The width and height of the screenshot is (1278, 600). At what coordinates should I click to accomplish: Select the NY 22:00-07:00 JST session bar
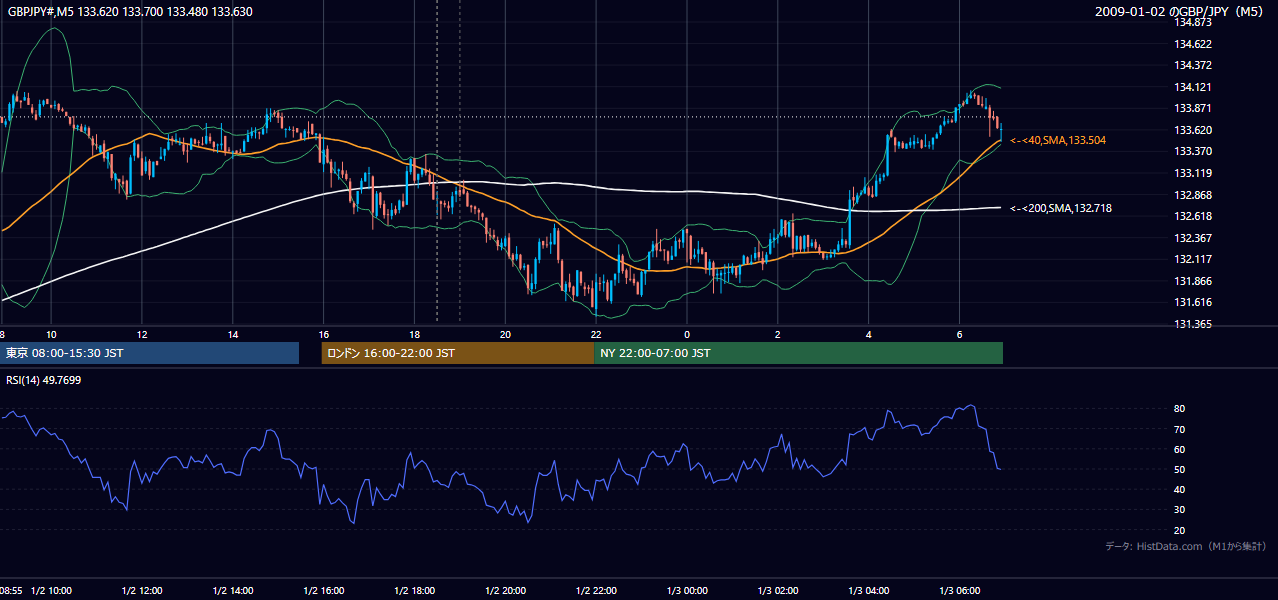click(x=798, y=353)
